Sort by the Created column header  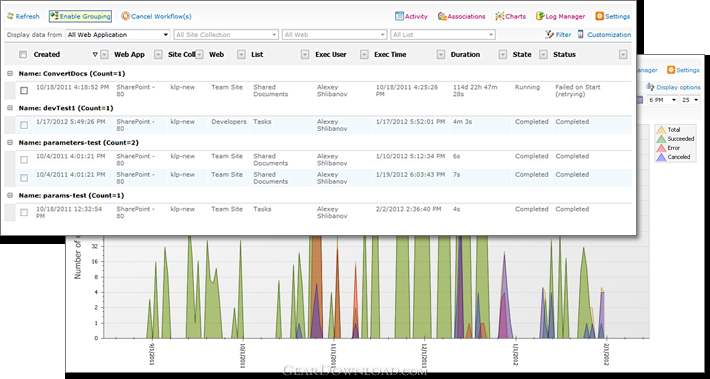tap(47, 54)
